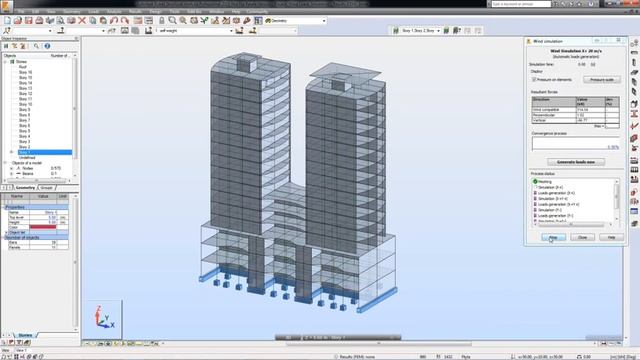640x360 pixels.
Task: Open the node selection dropdown on second toolbar
Action: (50, 31)
